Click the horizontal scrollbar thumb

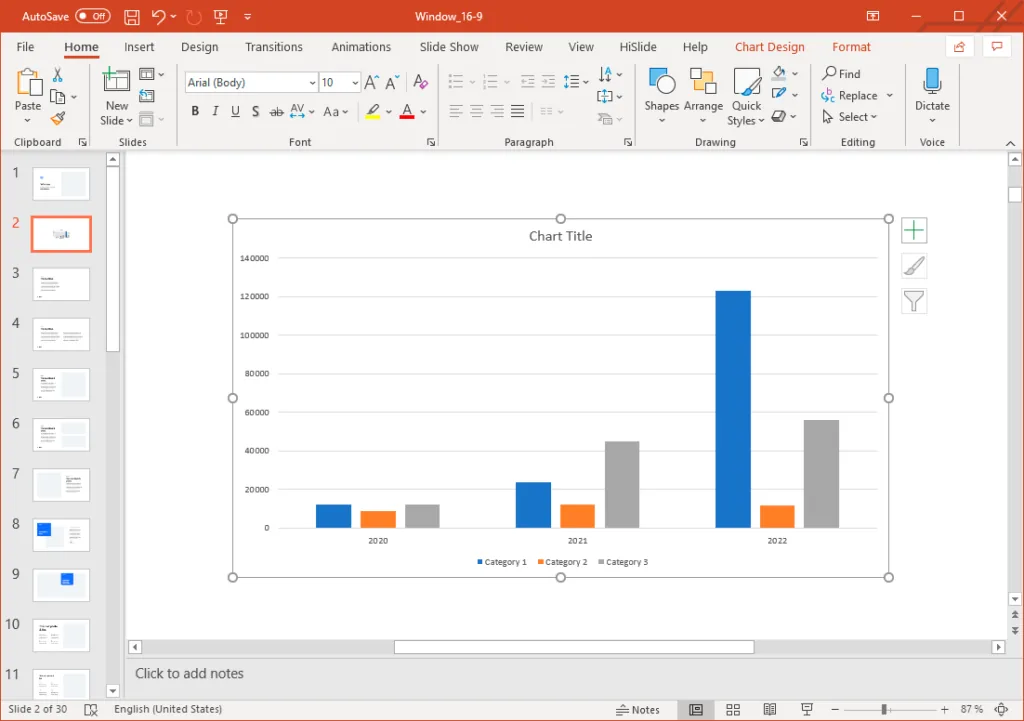pos(574,647)
